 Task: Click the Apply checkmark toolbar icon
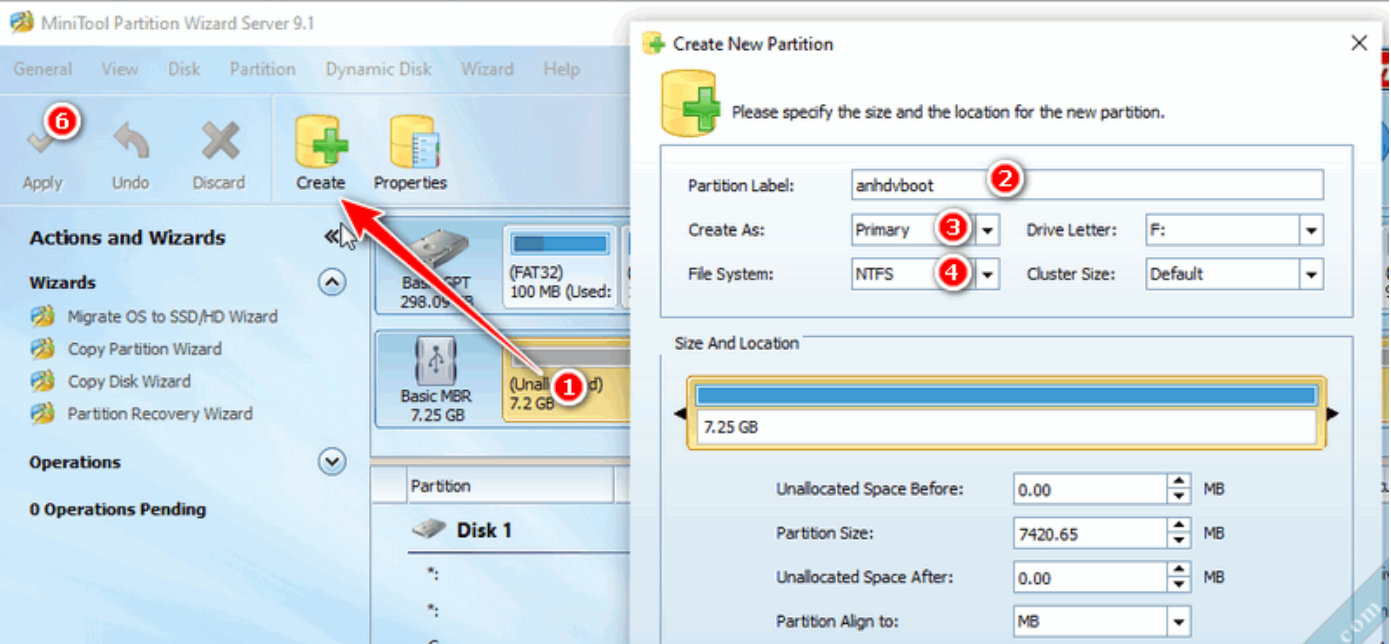tap(42, 141)
